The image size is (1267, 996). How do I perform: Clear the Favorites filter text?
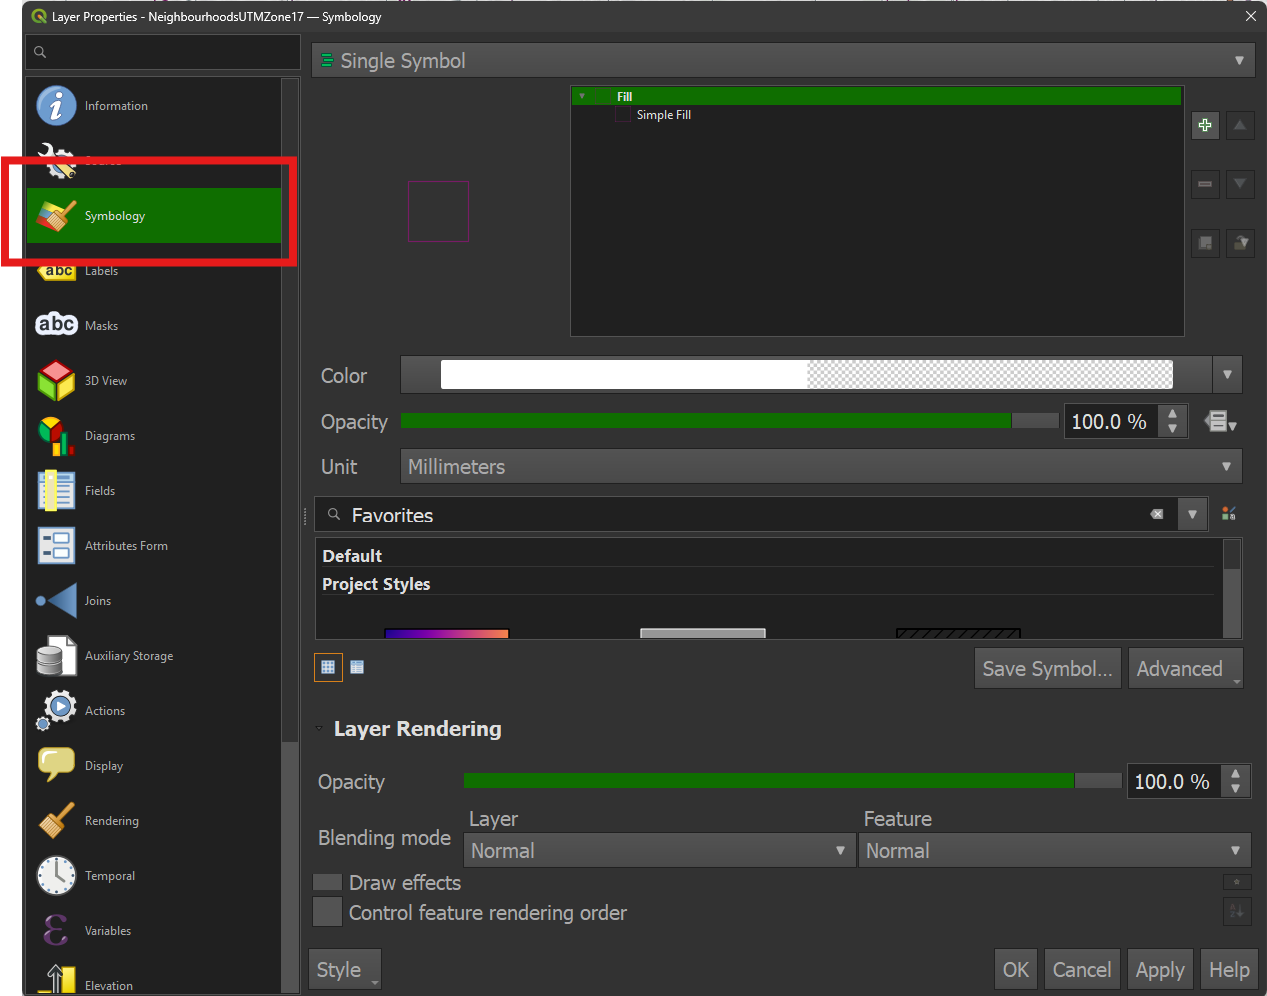1157,514
